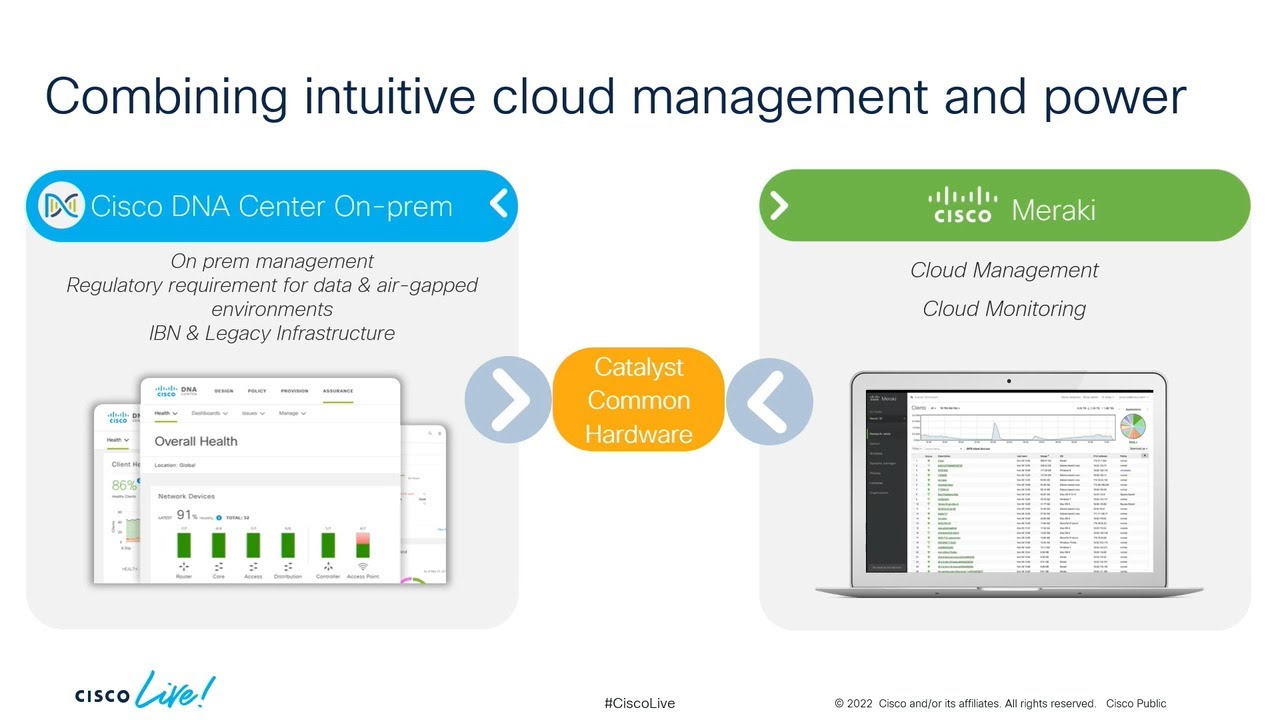Click the left-pointing arrow circle beside Catalyst
The image size is (1280, 720).
(x=769, y=402)
